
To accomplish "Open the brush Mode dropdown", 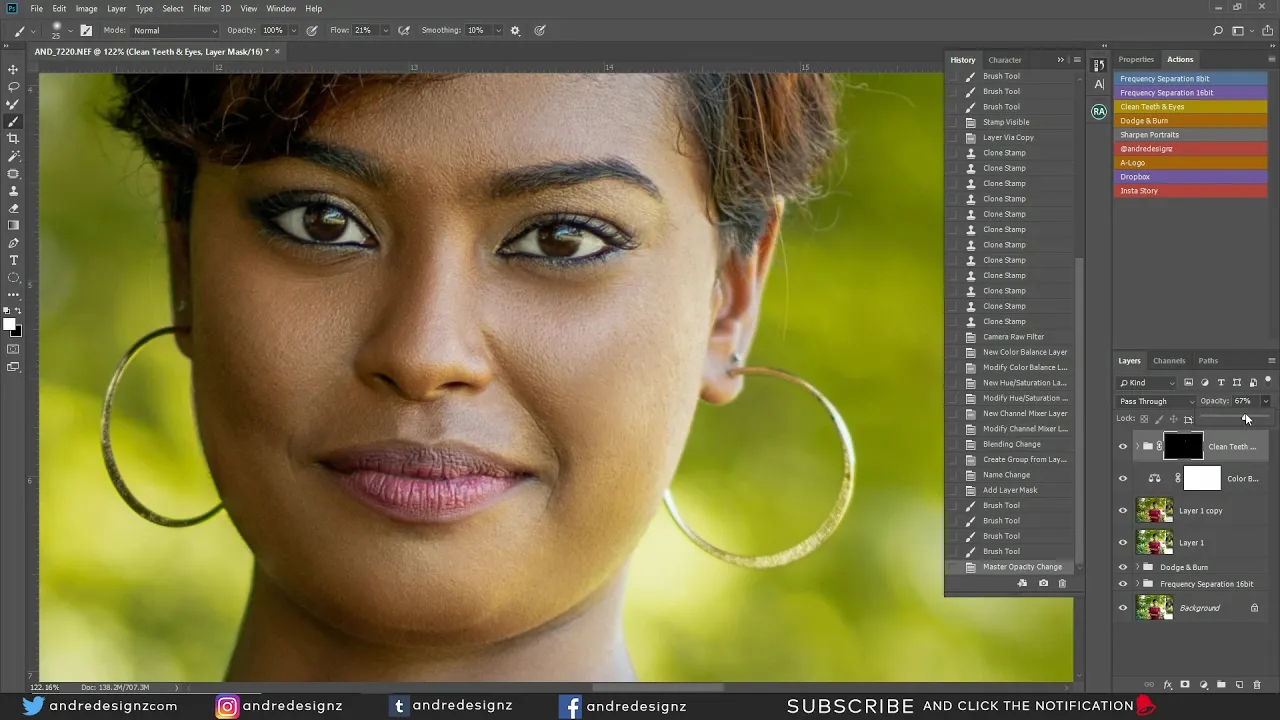I will pos(175,31).
